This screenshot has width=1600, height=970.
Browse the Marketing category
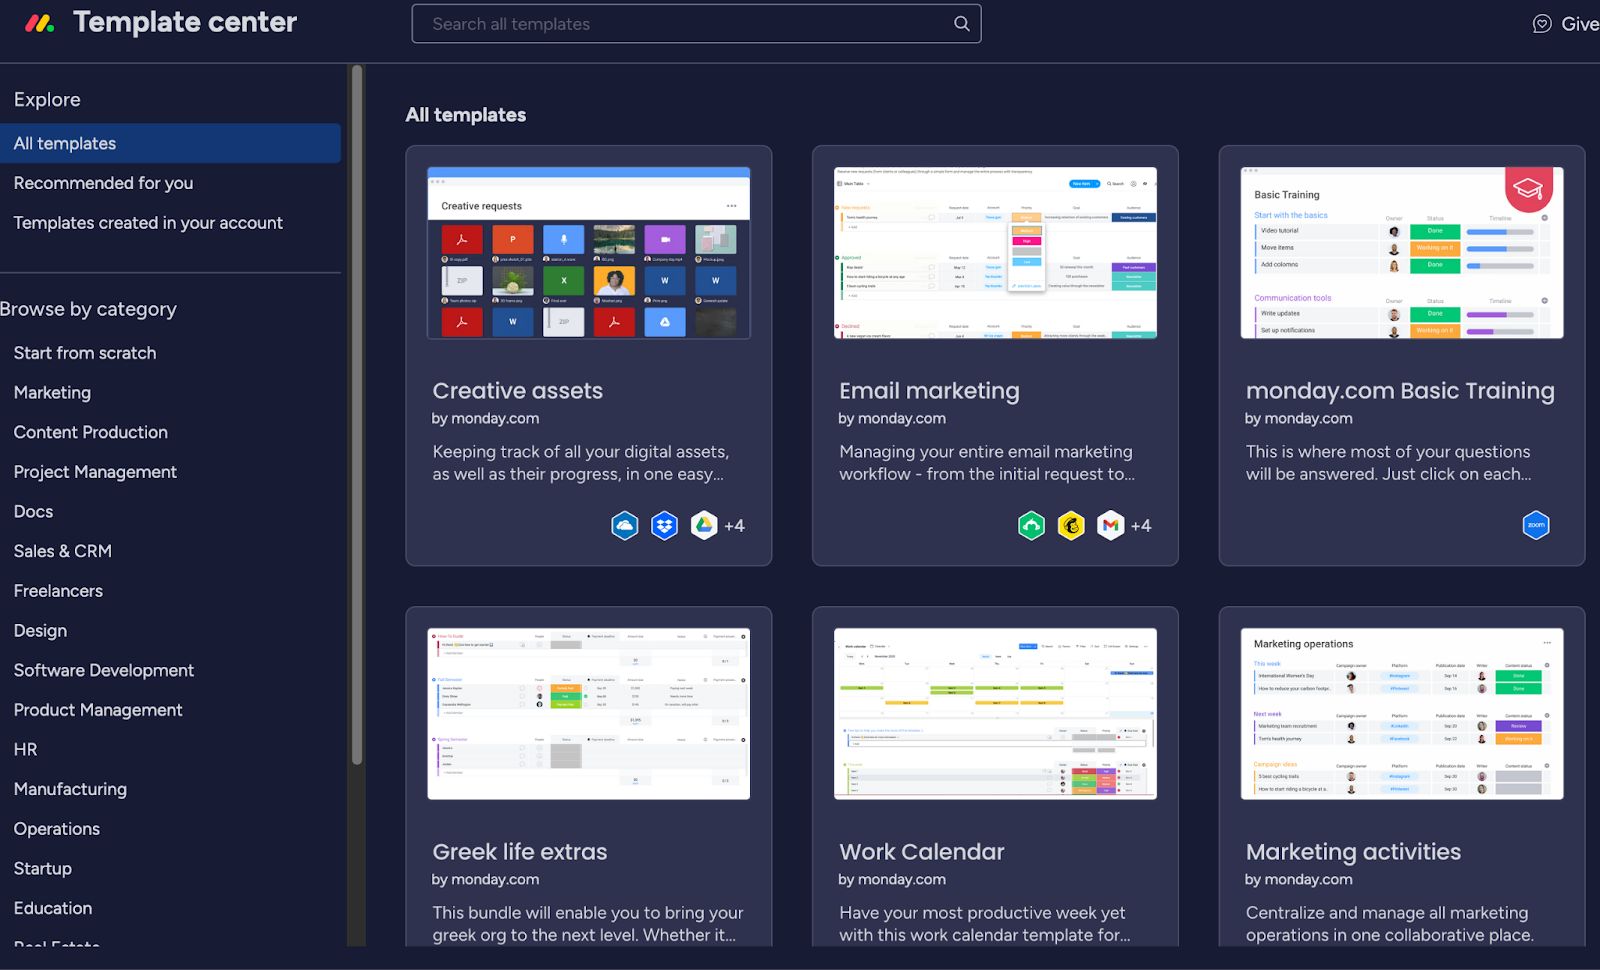point(52,393)
